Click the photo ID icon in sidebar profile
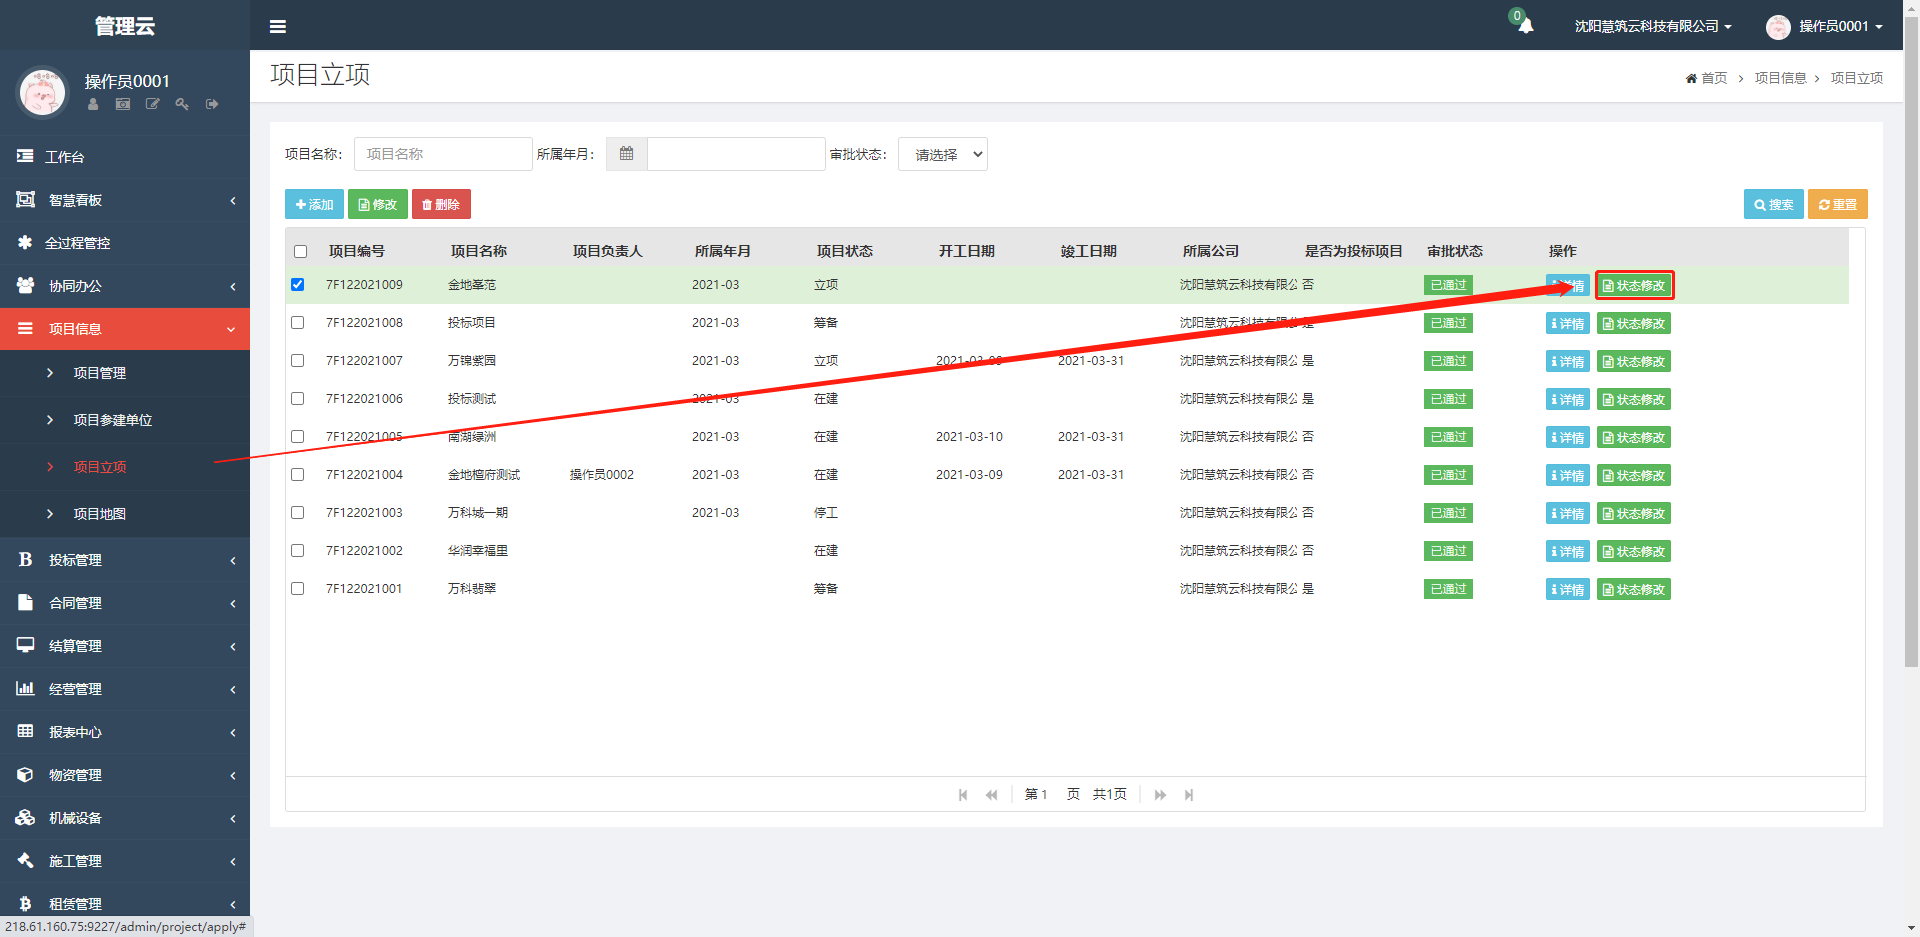Image resolution: width=1920 pixels, height=937 pixels. [123, 104]
